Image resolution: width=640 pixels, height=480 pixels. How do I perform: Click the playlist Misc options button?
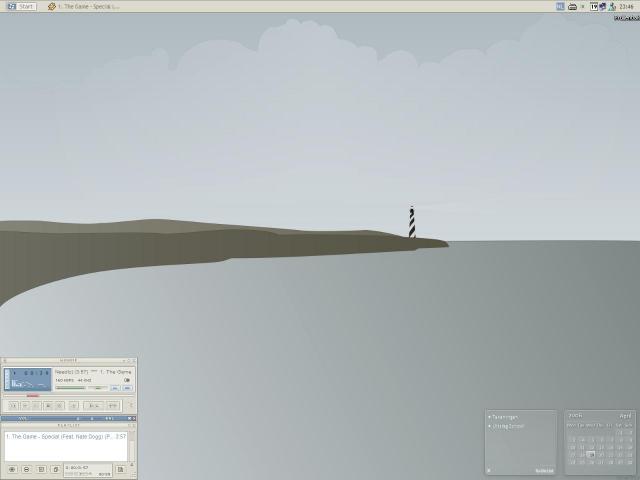coord(56,469)
